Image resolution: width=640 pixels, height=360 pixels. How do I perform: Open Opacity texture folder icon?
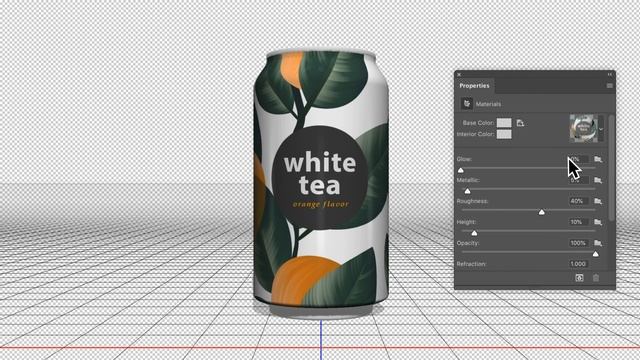[598, 243]
